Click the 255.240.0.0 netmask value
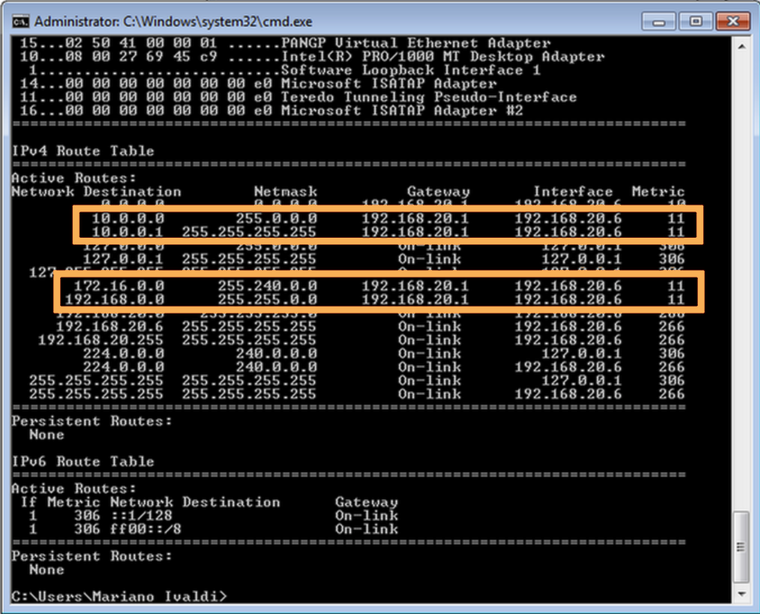This screenshot has height=614, width=760. pos(267,286)
